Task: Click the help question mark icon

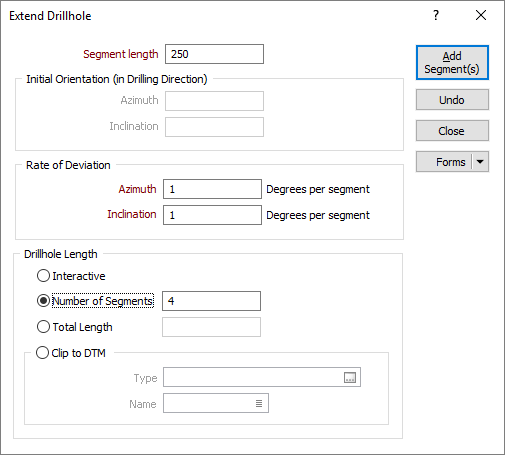Action: click(x=436, y=15)
